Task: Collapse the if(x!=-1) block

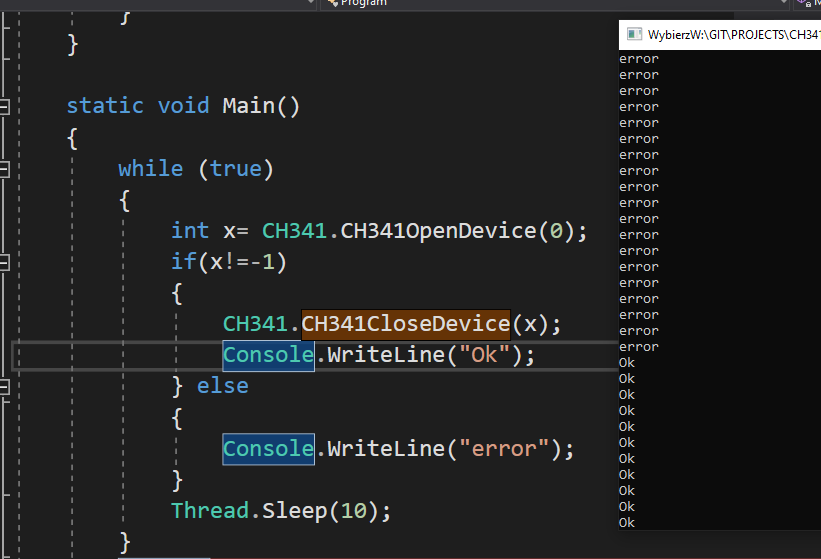Action: 4,262
